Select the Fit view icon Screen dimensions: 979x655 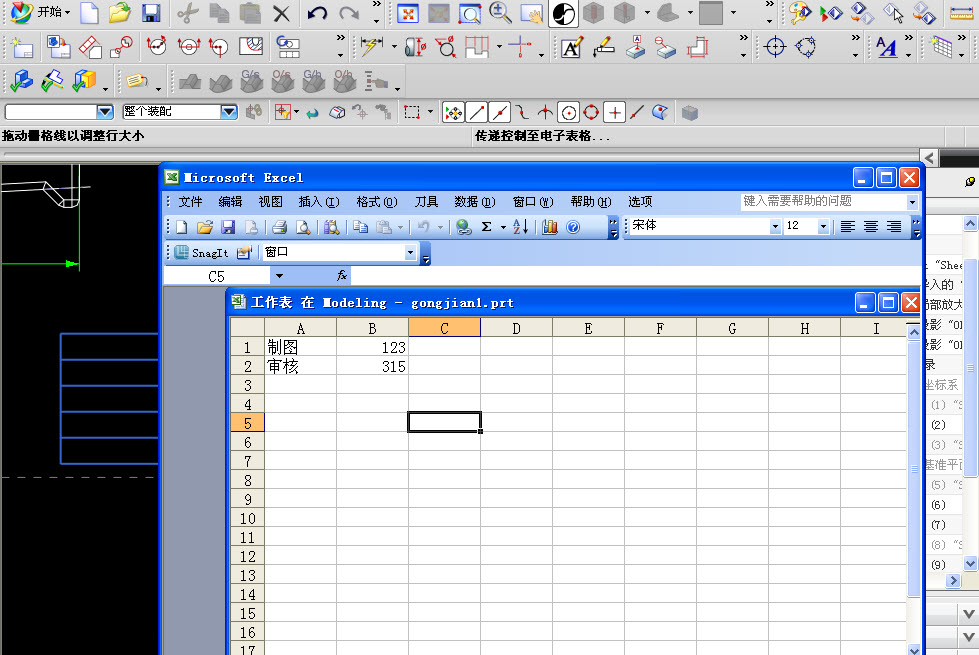(x=408, y=13)
